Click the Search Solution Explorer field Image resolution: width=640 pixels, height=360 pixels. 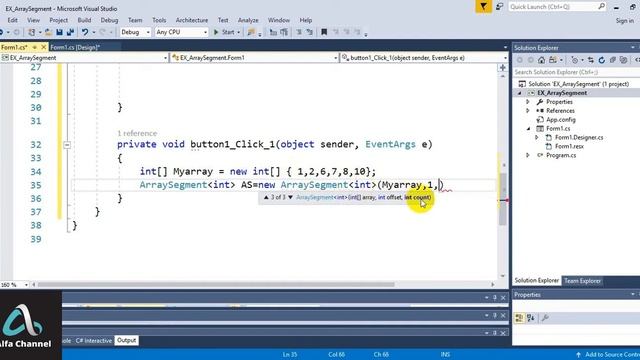[576, 72]
